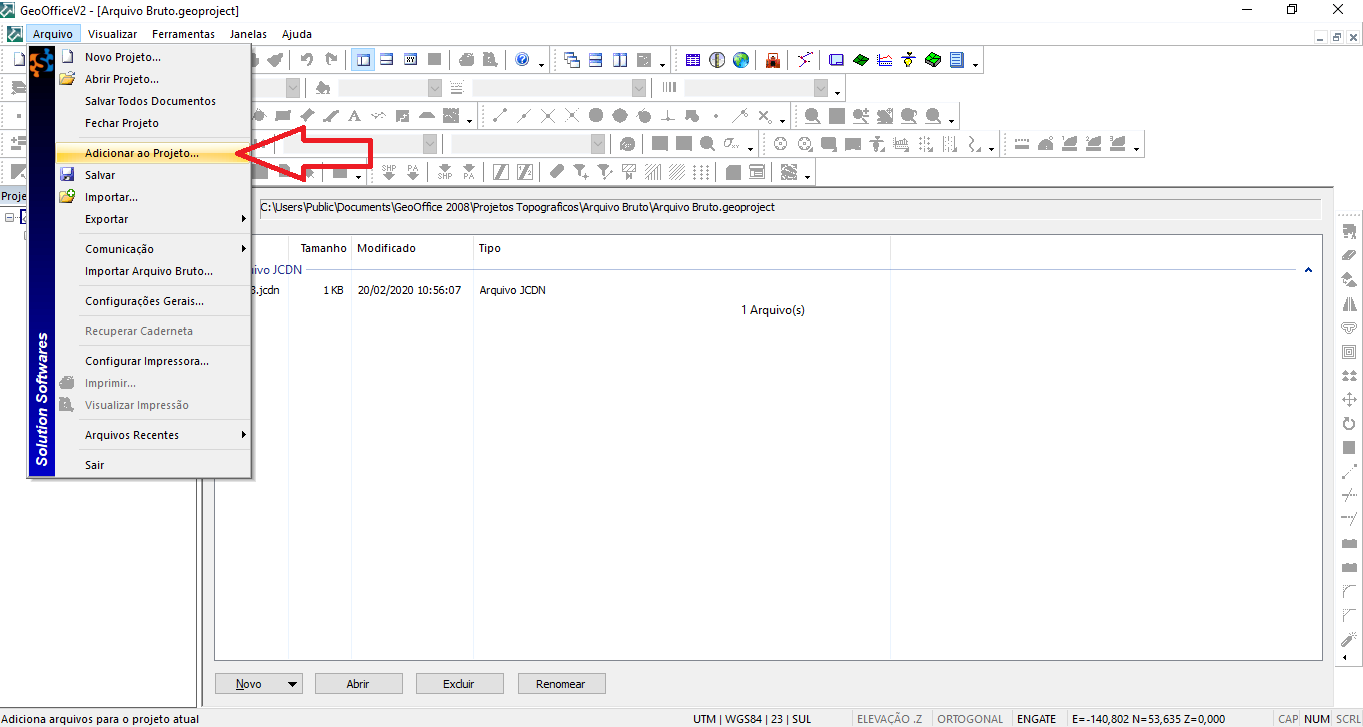Click the cascade windows toolbar icon
Image resolution: width=1363 pixels, height=727 pixels.
[572, 60]
